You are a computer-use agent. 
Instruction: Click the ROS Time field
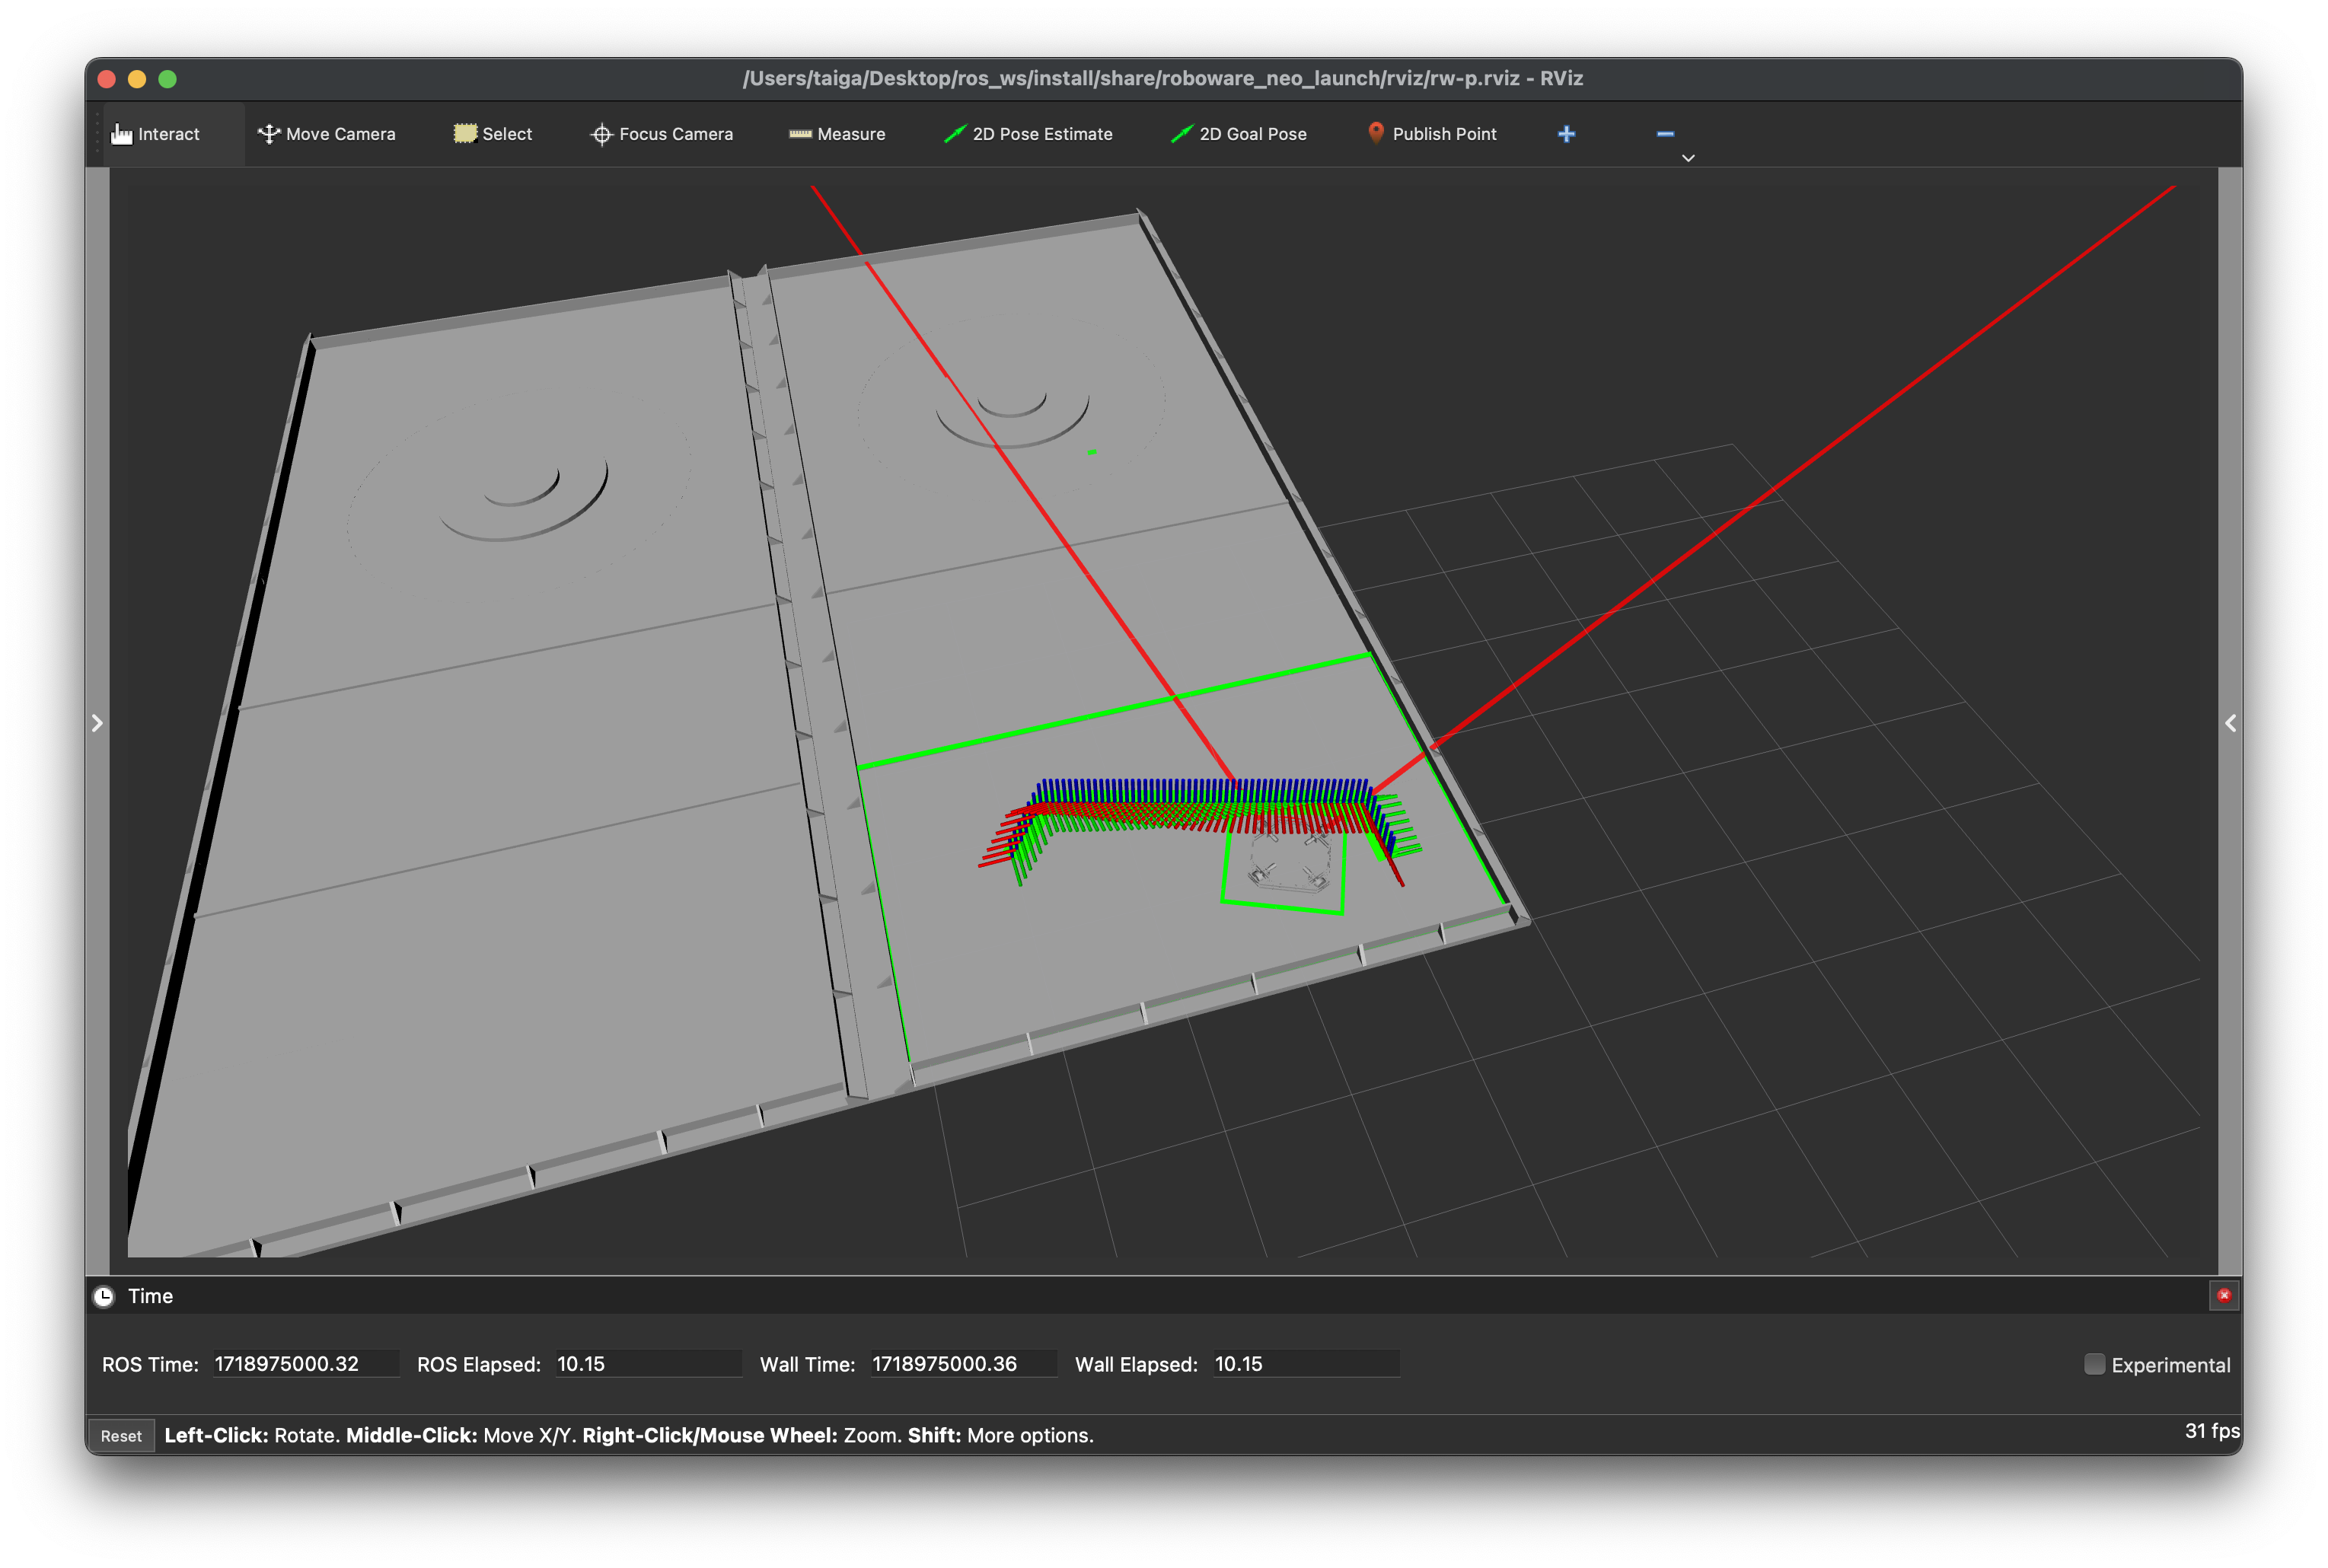(x=305, y=1364)
